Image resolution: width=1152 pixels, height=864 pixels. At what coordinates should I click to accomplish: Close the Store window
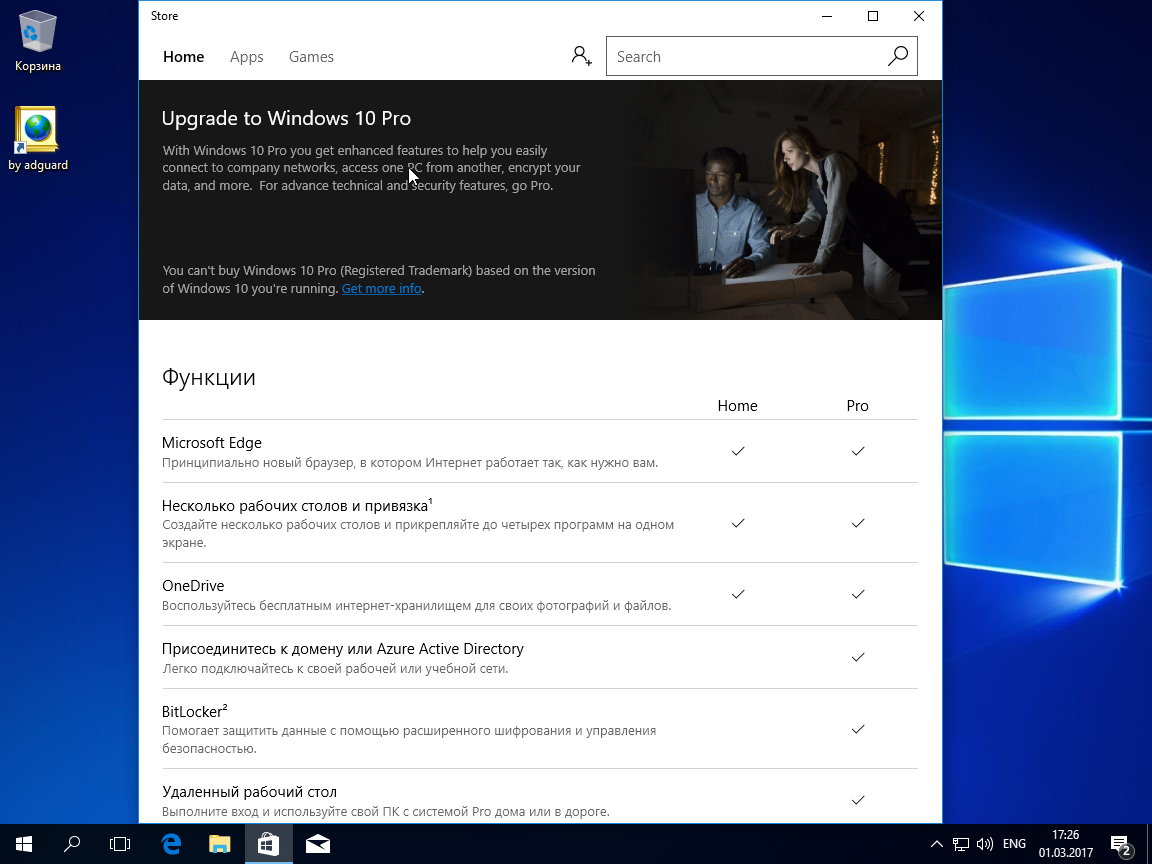(918, 16)
